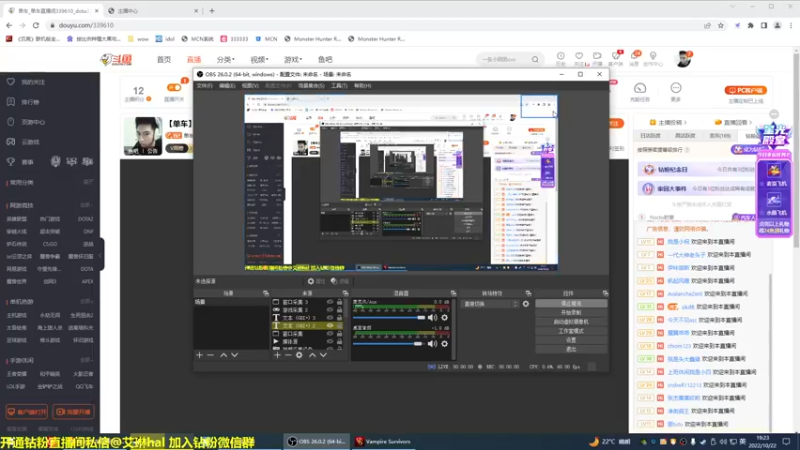Image resolution: width=800 pixels, height=450 pixels.
Task: Toggle lock on 游戏采集 2 source
Action: point(339,310)
